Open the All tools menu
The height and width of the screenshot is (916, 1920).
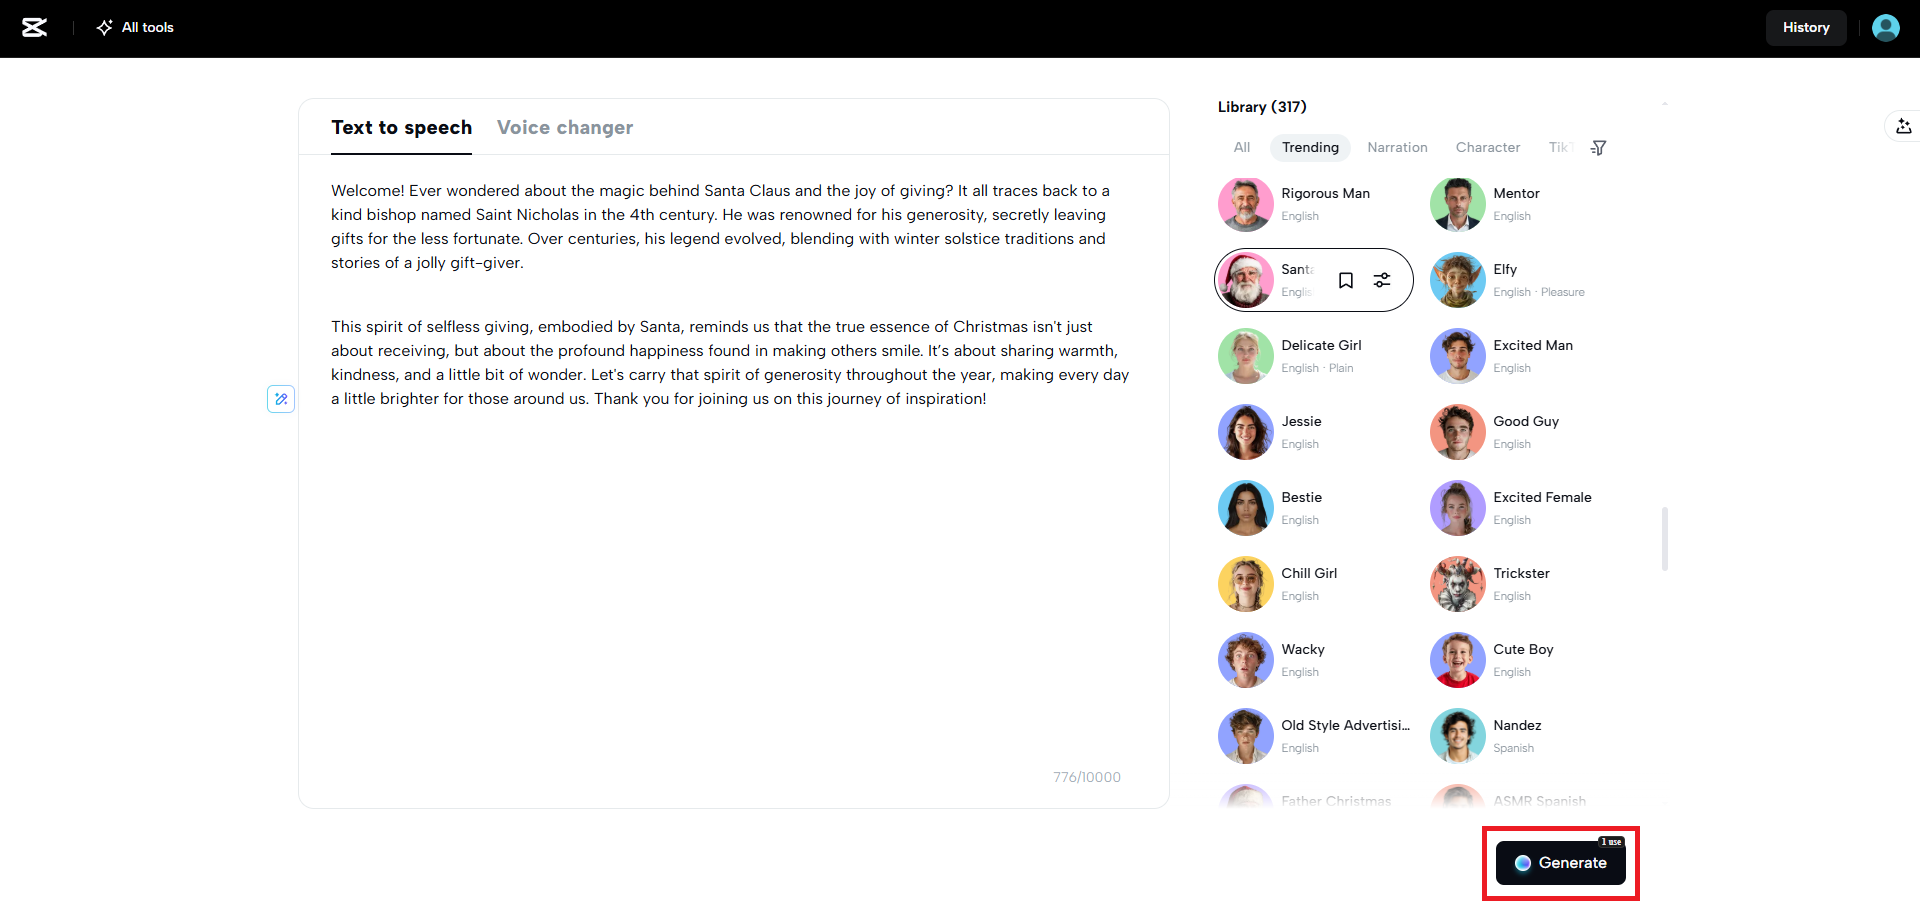[x=135, y=28]
